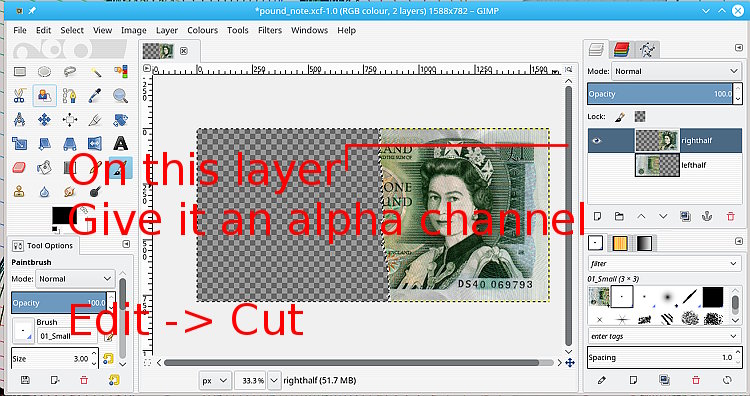This screenshot has height=396, width=750.
Task: Select the Rectangle Select tool
Action: pyautogui.click(x=20, y=72)
